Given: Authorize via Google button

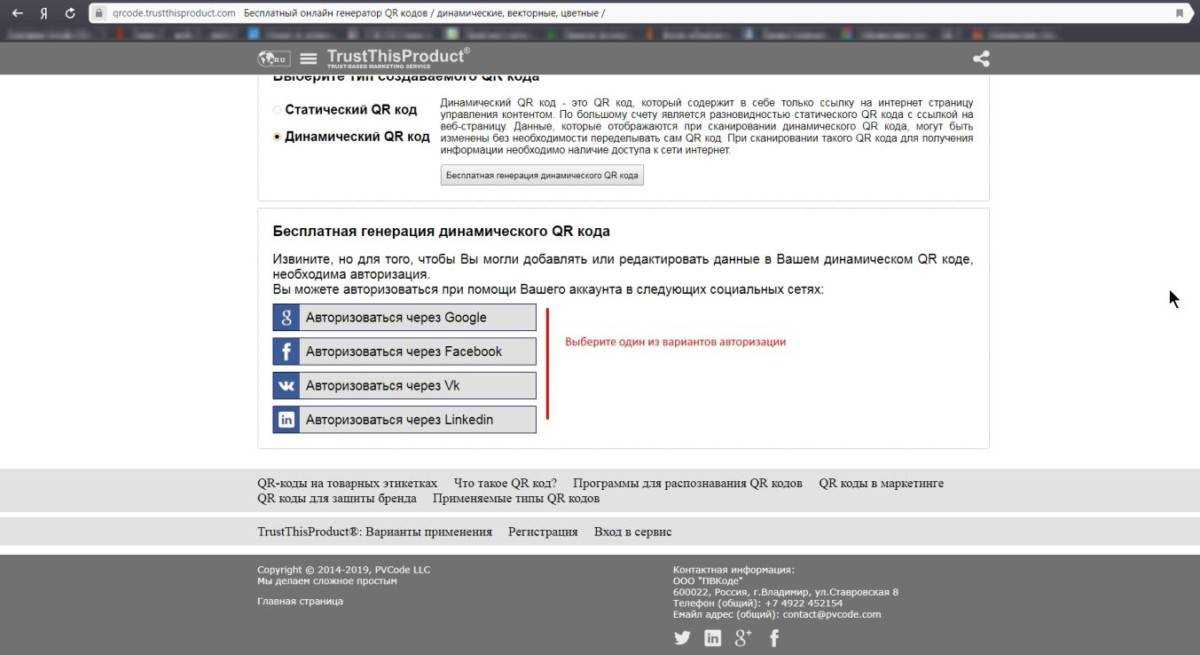Looking at the screenshot, I should tap(404, 317).
